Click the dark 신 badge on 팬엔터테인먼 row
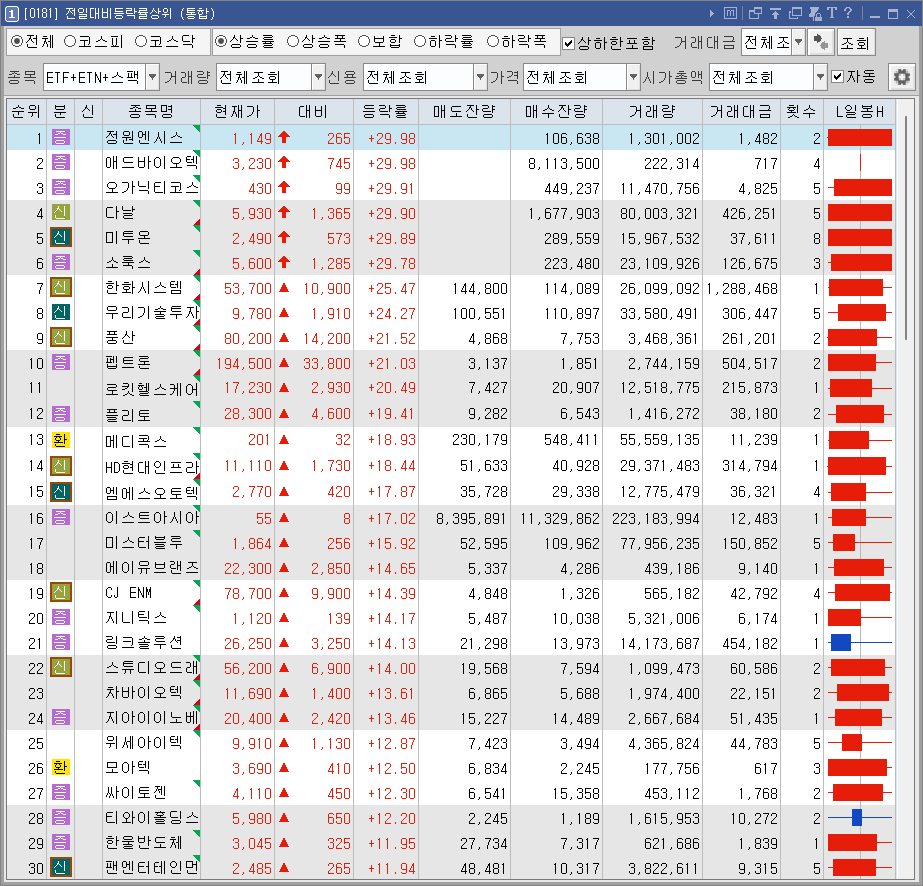The width and height of the screenshot is (923, 886). point(61,867)
